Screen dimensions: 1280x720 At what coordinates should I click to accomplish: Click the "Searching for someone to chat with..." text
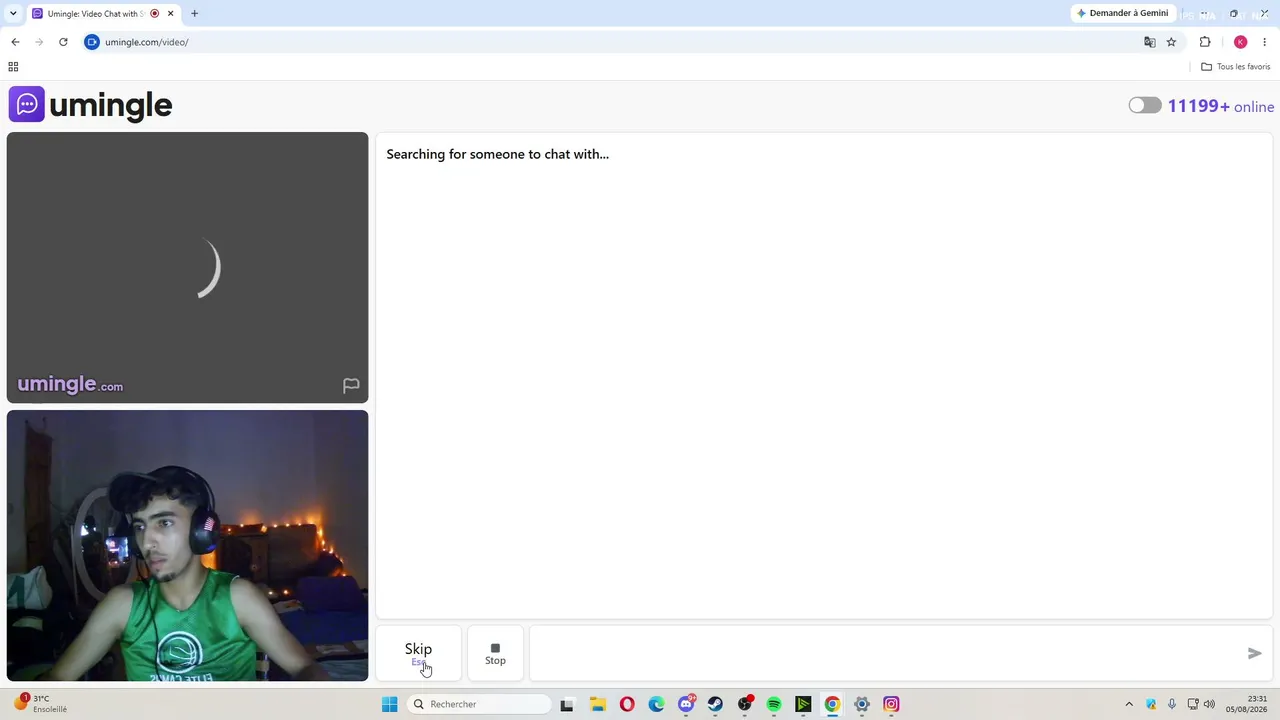pyautogui.click(x=497, y=154)
